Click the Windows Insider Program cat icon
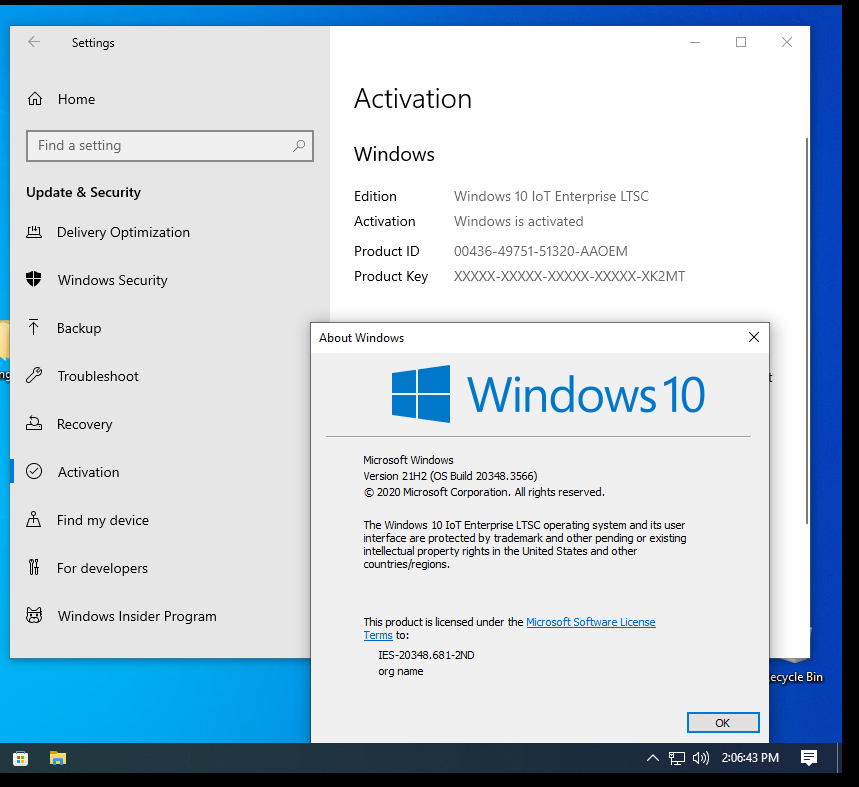Viewport: 859px width, 787px height. tap(34, 615)
